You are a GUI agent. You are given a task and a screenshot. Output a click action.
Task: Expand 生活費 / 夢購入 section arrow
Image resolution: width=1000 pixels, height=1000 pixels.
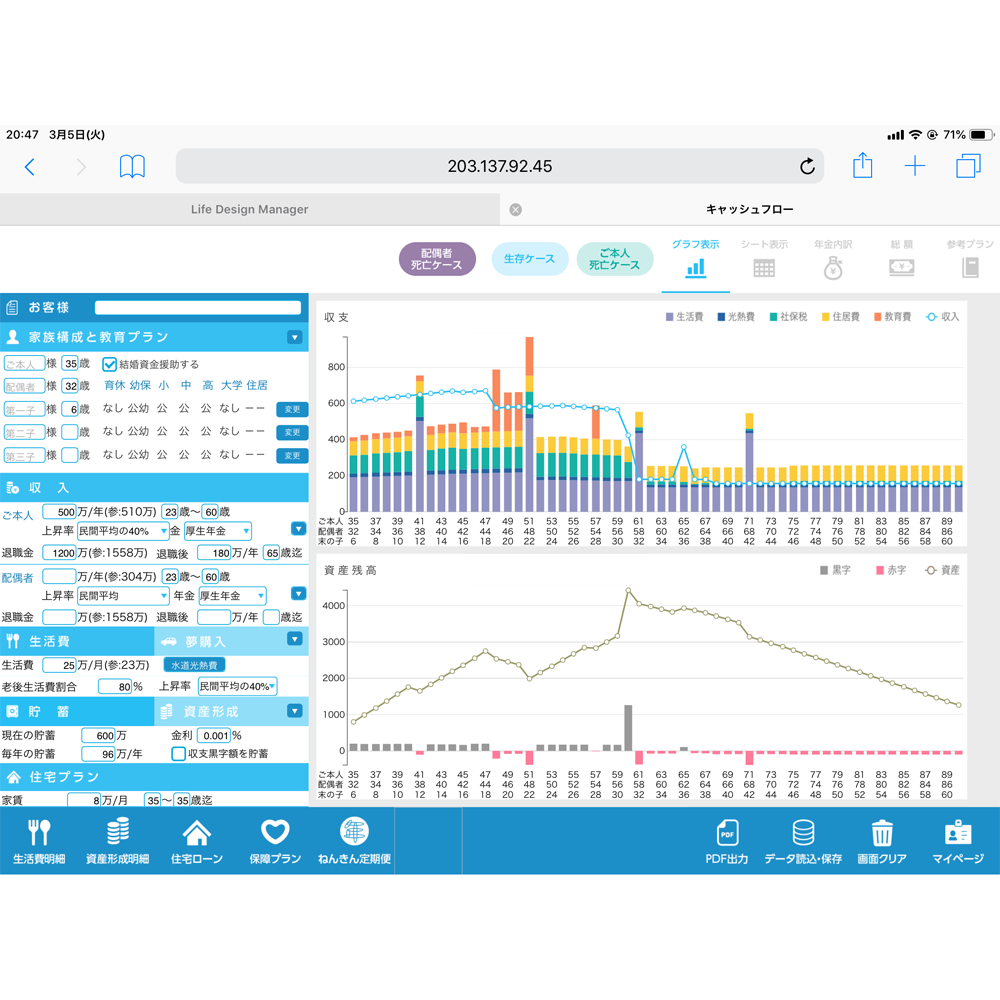295,639
